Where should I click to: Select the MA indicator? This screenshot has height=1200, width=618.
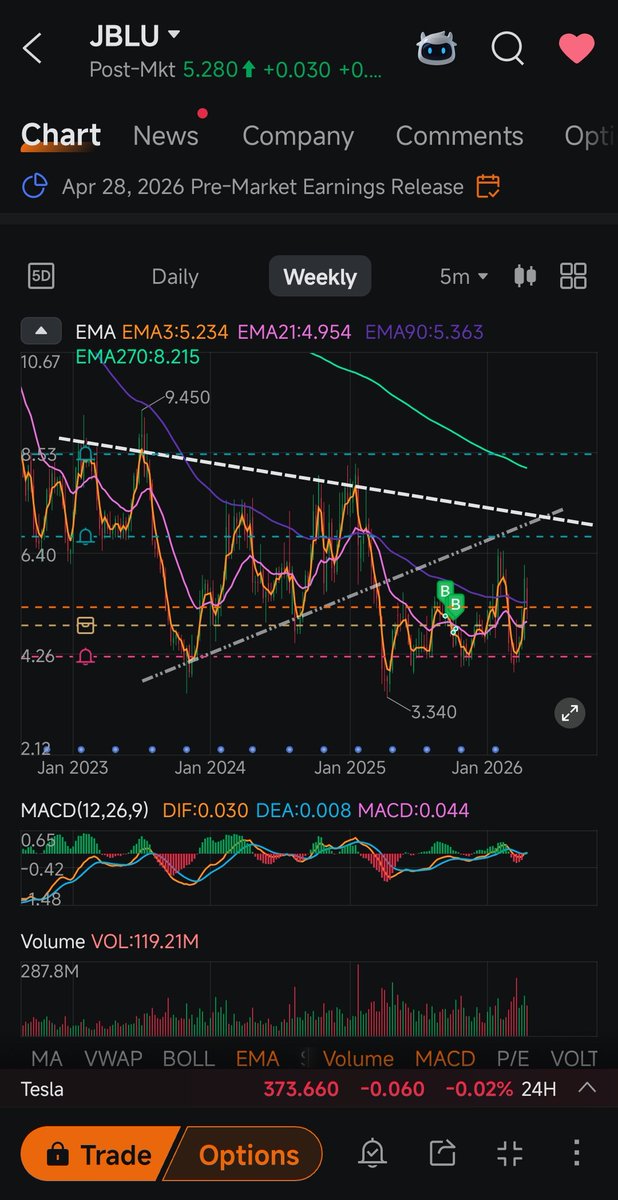[x=47, y=1058]
